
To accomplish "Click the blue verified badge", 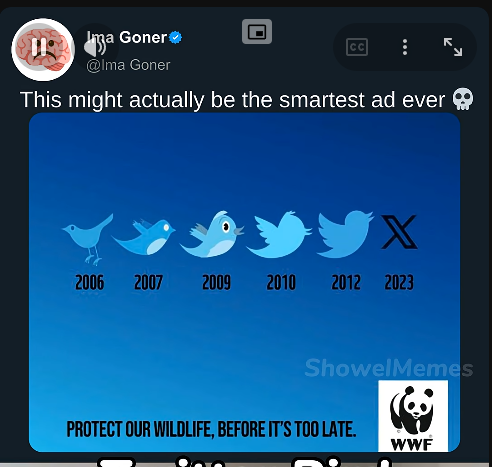I will pyautogui.click(x=176, y=37).
